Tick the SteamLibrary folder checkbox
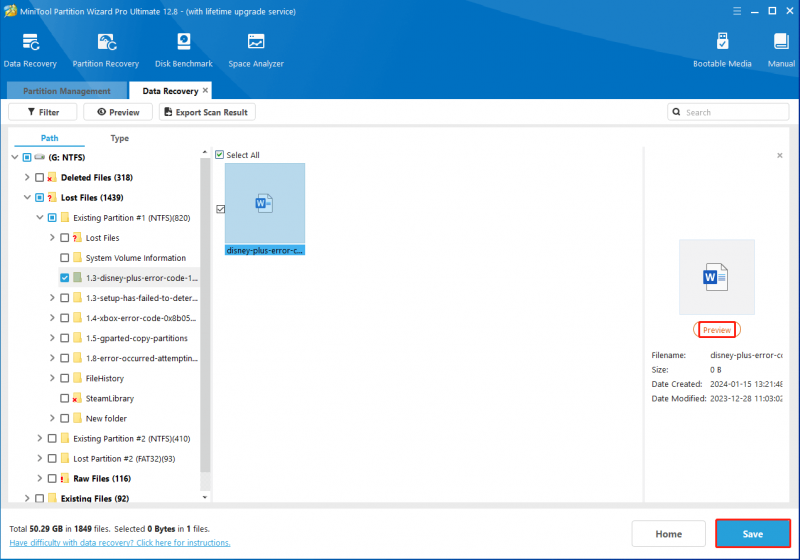 tap(64, 398)
